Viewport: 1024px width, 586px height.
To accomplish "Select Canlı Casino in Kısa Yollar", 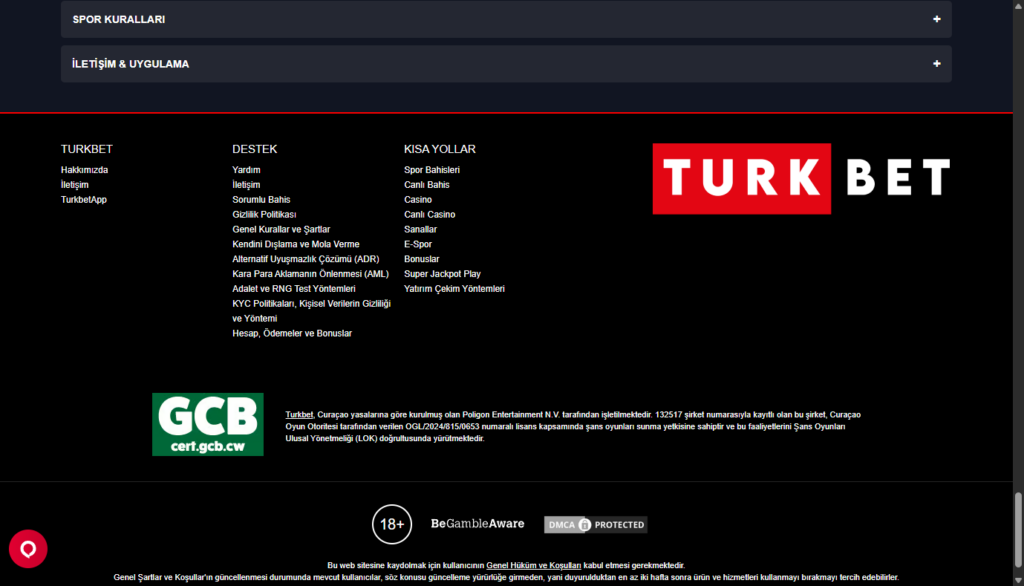I will pos(429,215).
